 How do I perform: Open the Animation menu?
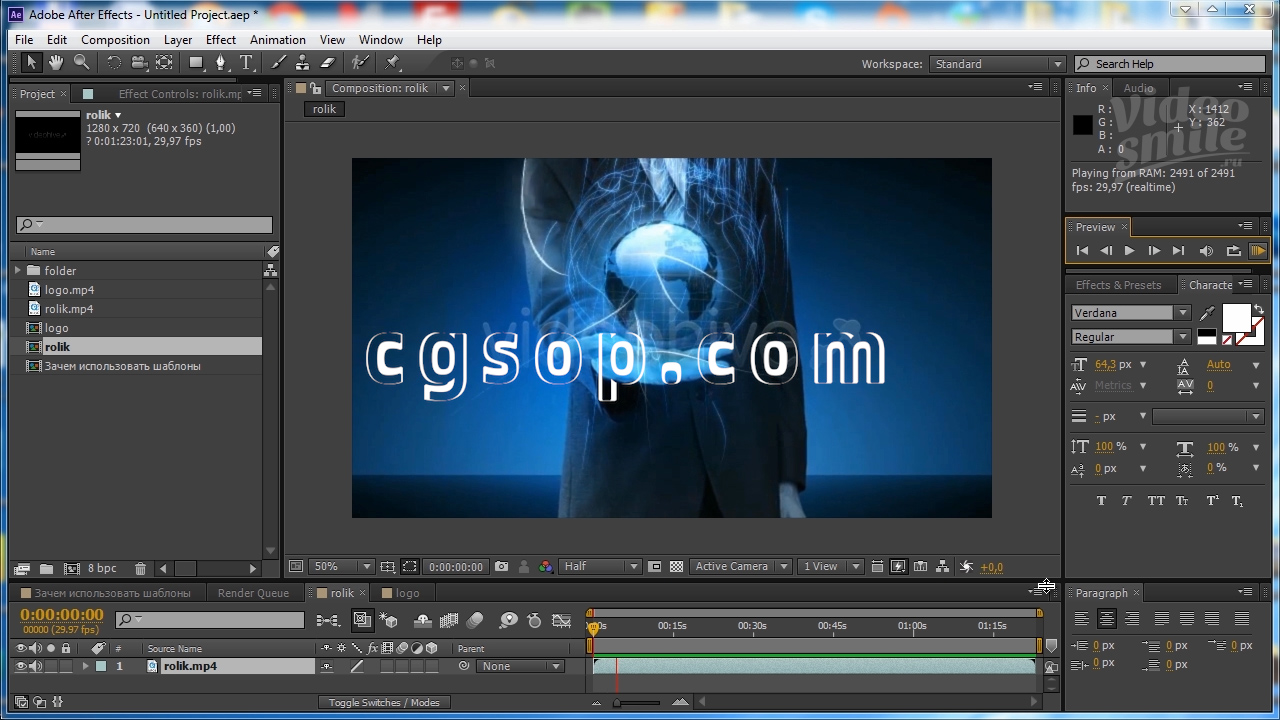(x=278, y=40)
